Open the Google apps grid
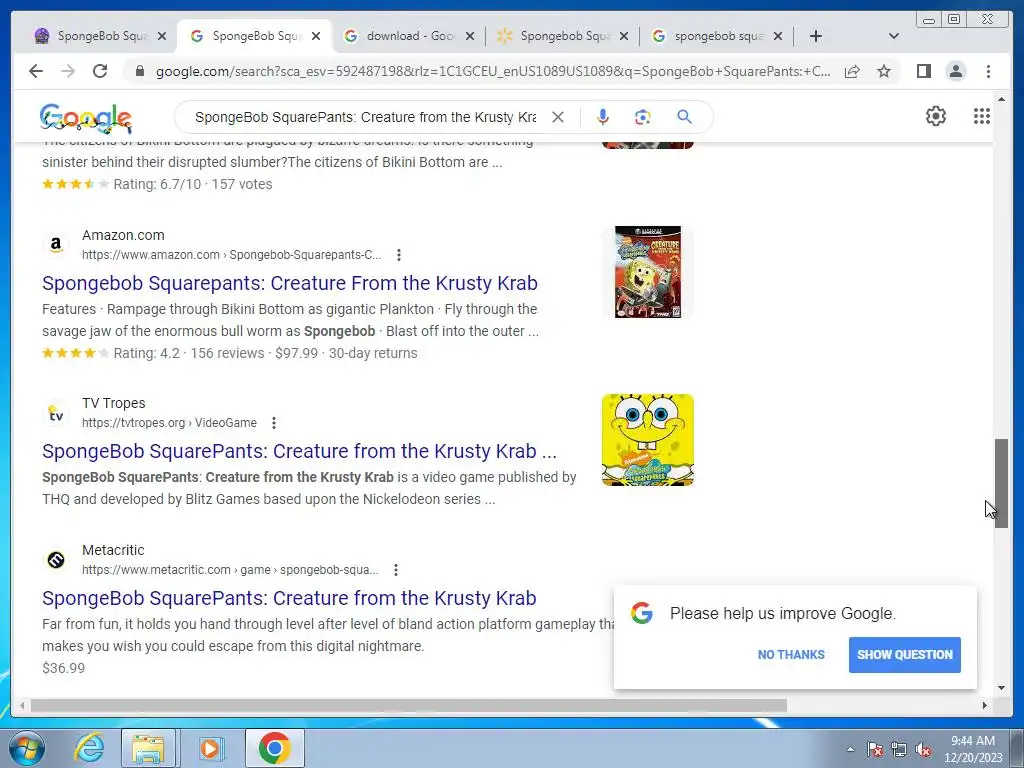This screenshot has height=768, width=1024. (982, 116)
